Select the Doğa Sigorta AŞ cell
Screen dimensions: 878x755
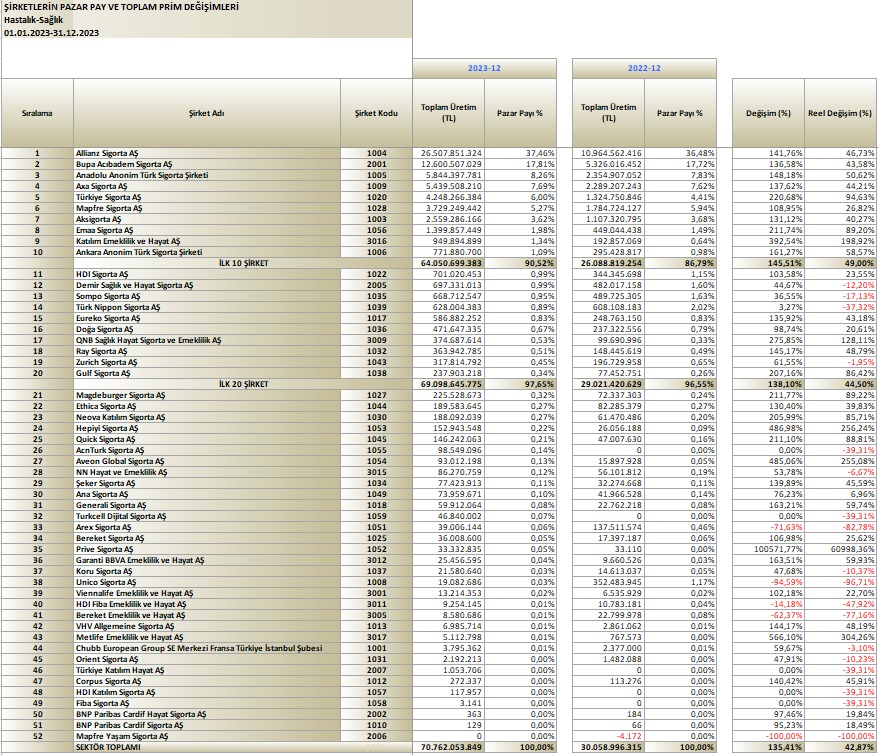click(x=207, y=329)
